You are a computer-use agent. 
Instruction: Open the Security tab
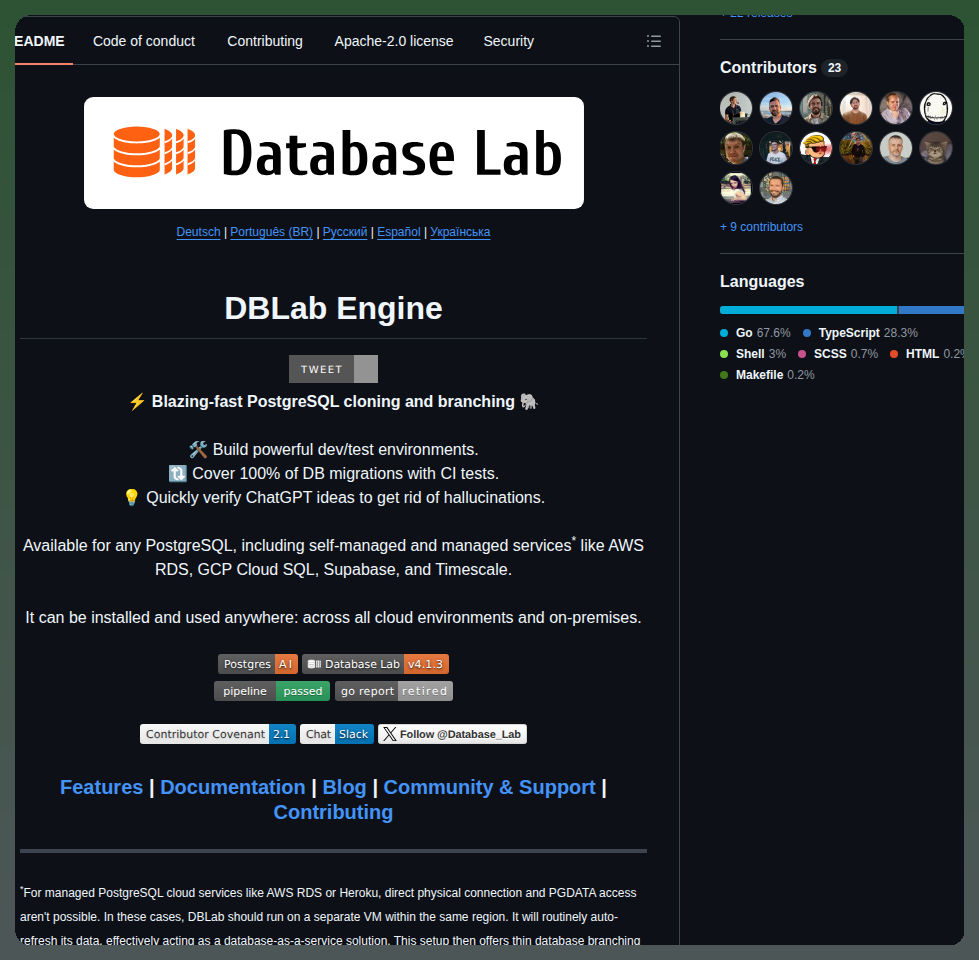[508, 41]
